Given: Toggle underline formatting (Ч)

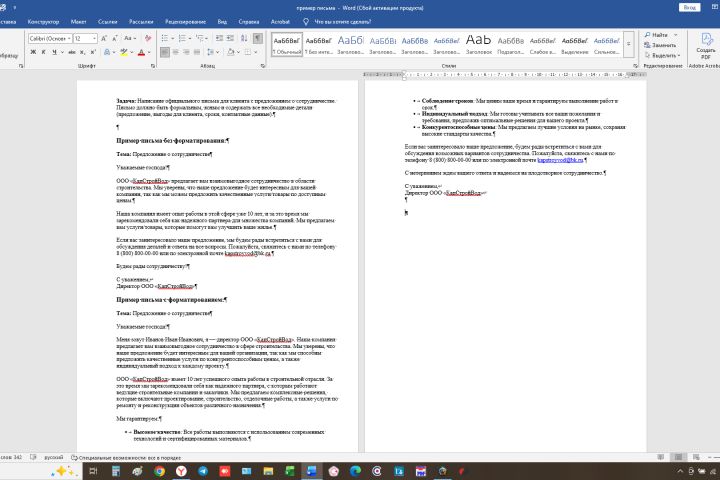Looking at the screenshot, I should pos(54,52).
